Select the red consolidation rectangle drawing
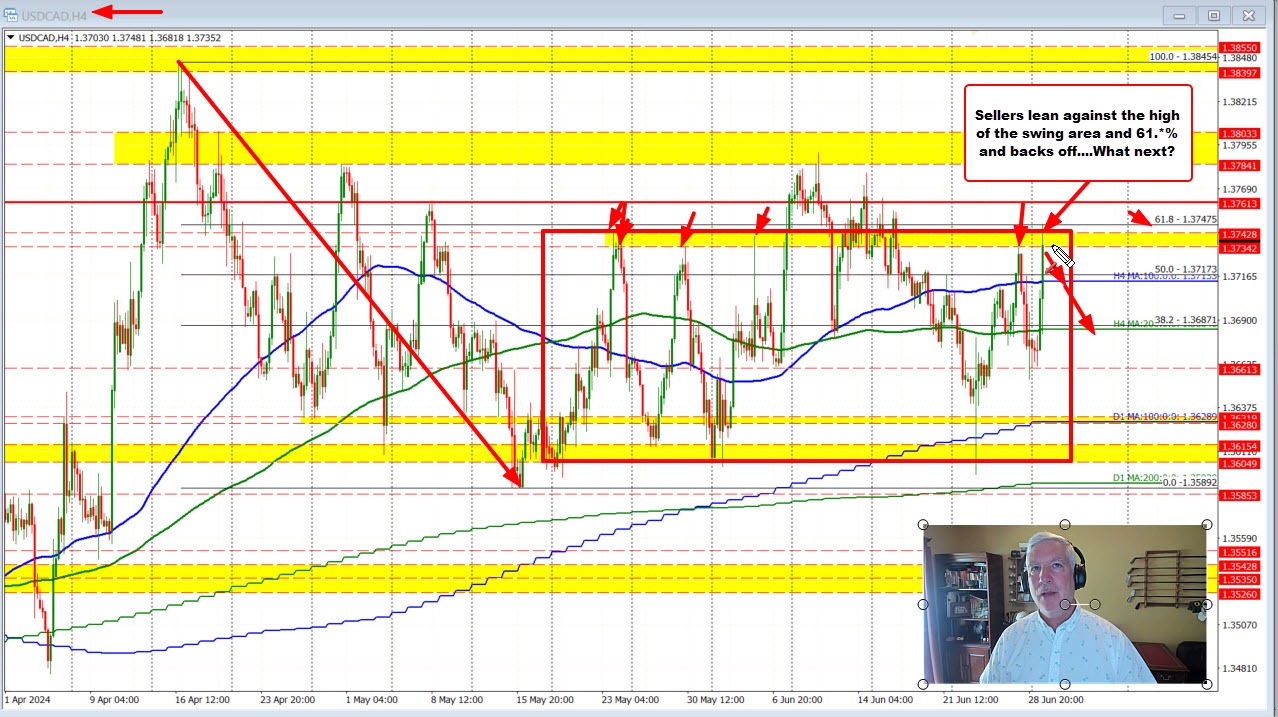The height and width of the screenshot is (717, 1278). (x=805, y=232)
